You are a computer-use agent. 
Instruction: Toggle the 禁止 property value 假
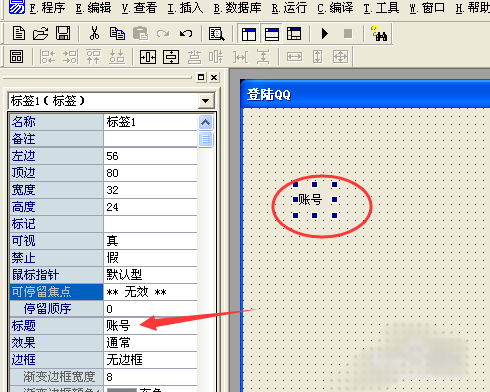pos(150,258)
